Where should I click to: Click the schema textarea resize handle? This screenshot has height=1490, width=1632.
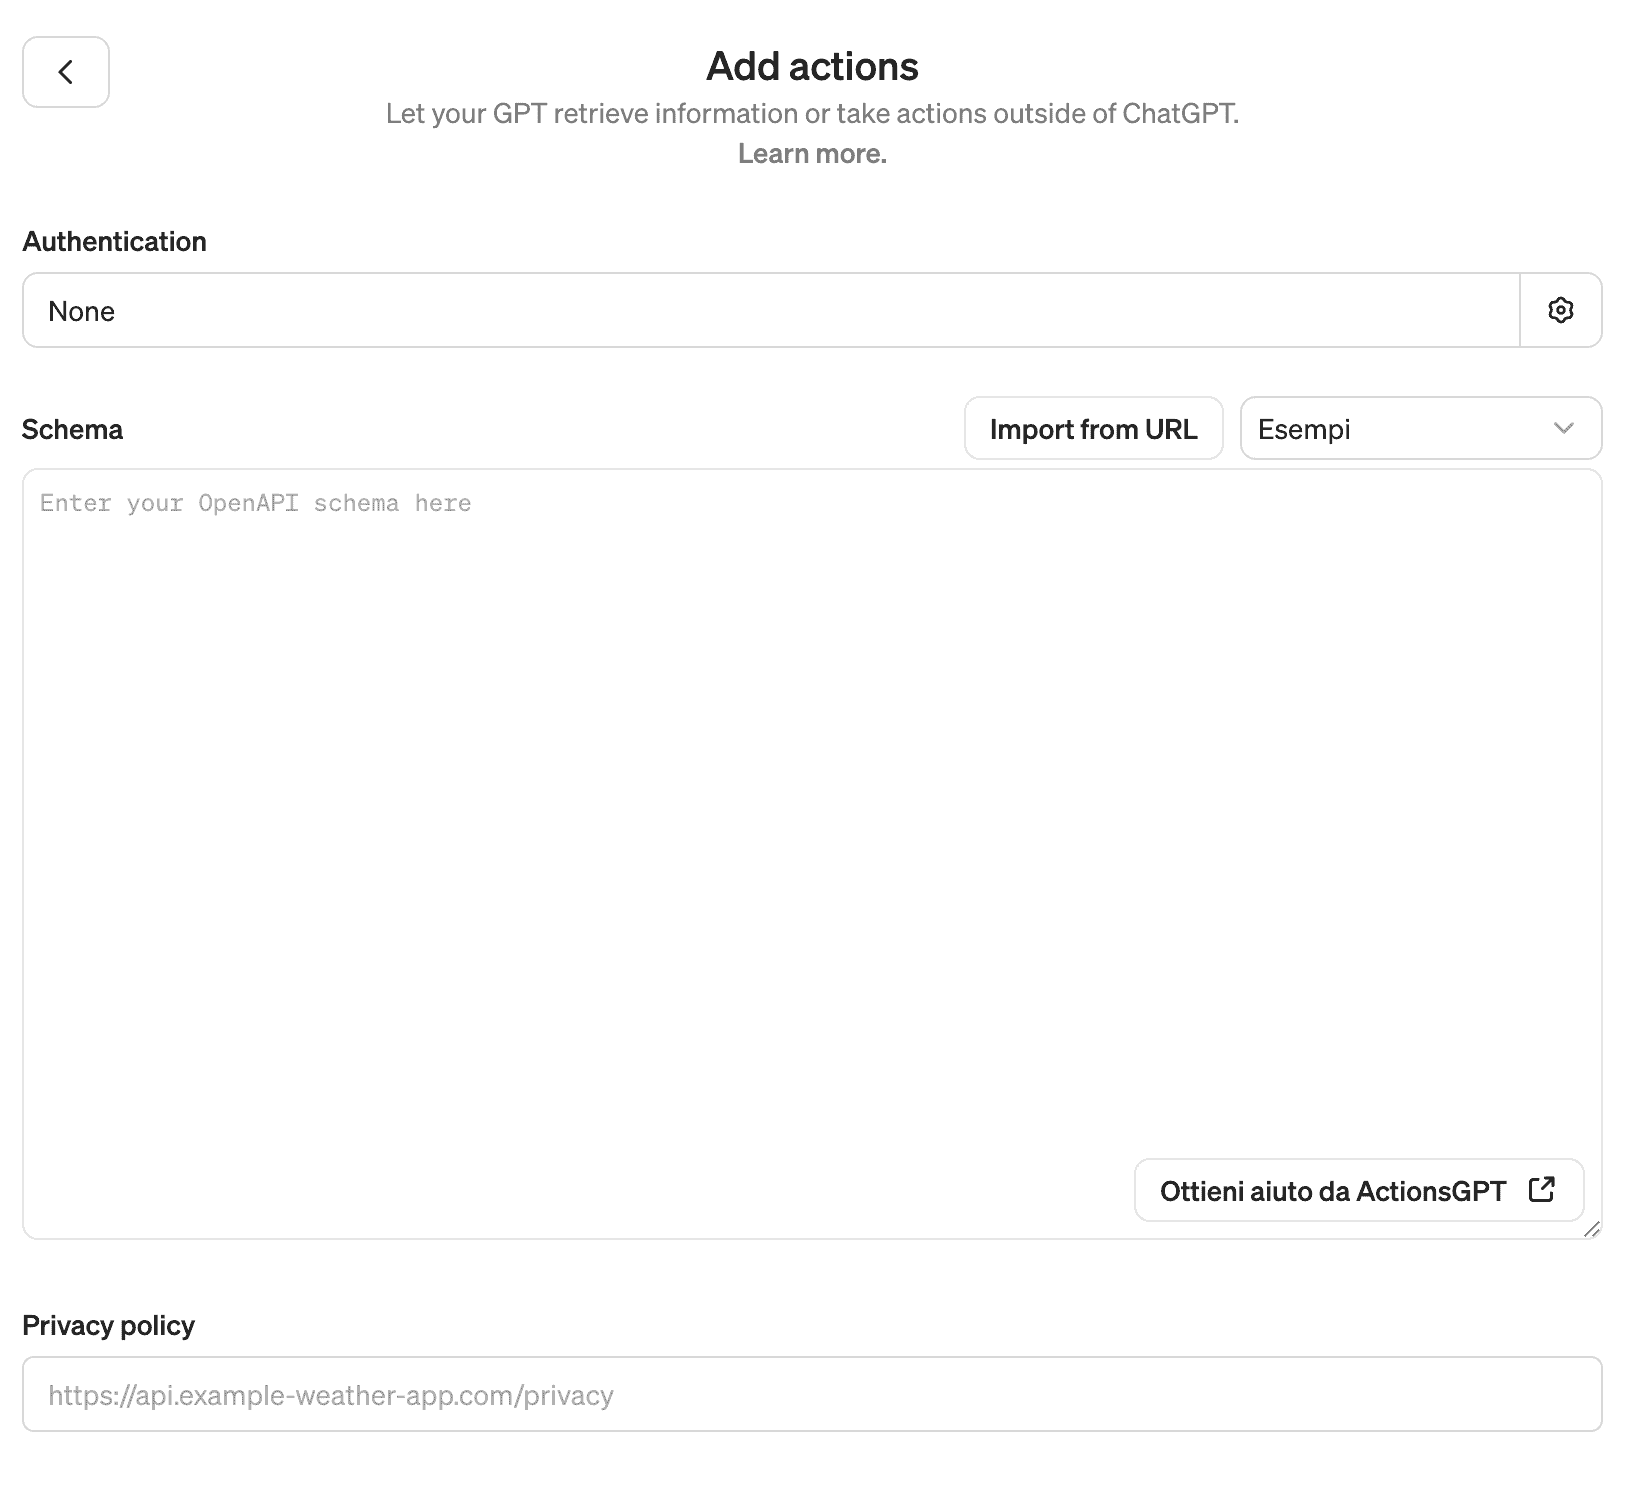(x=1592, y=1229)
